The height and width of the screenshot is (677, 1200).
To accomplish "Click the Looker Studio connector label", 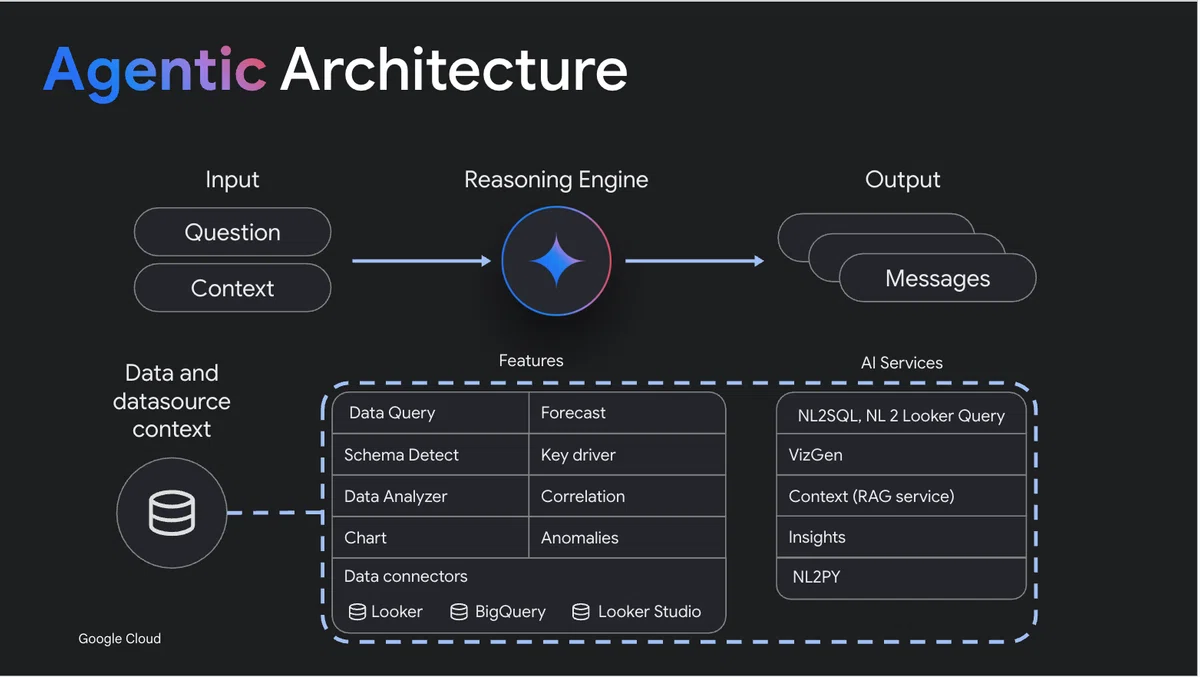I will tap(650, 612).
